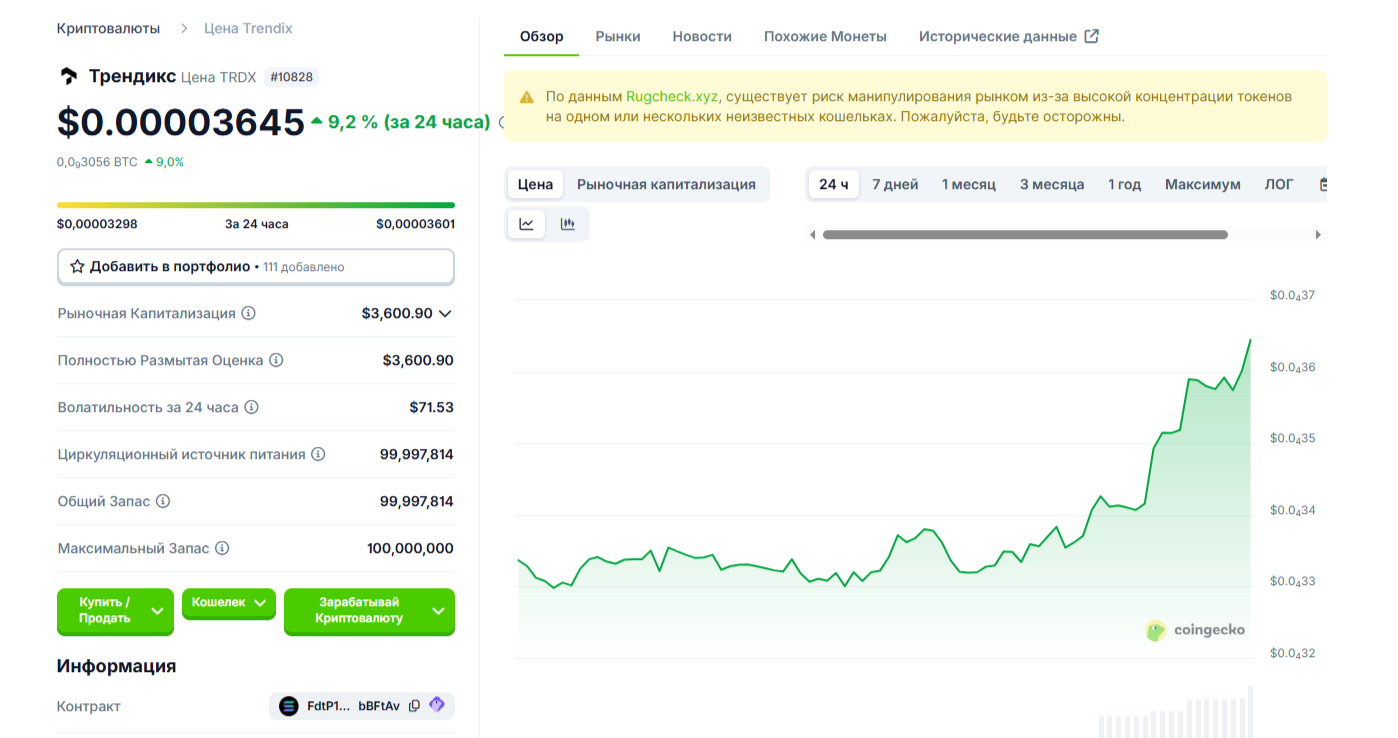Open the Рынки tab

coord(618,36)
